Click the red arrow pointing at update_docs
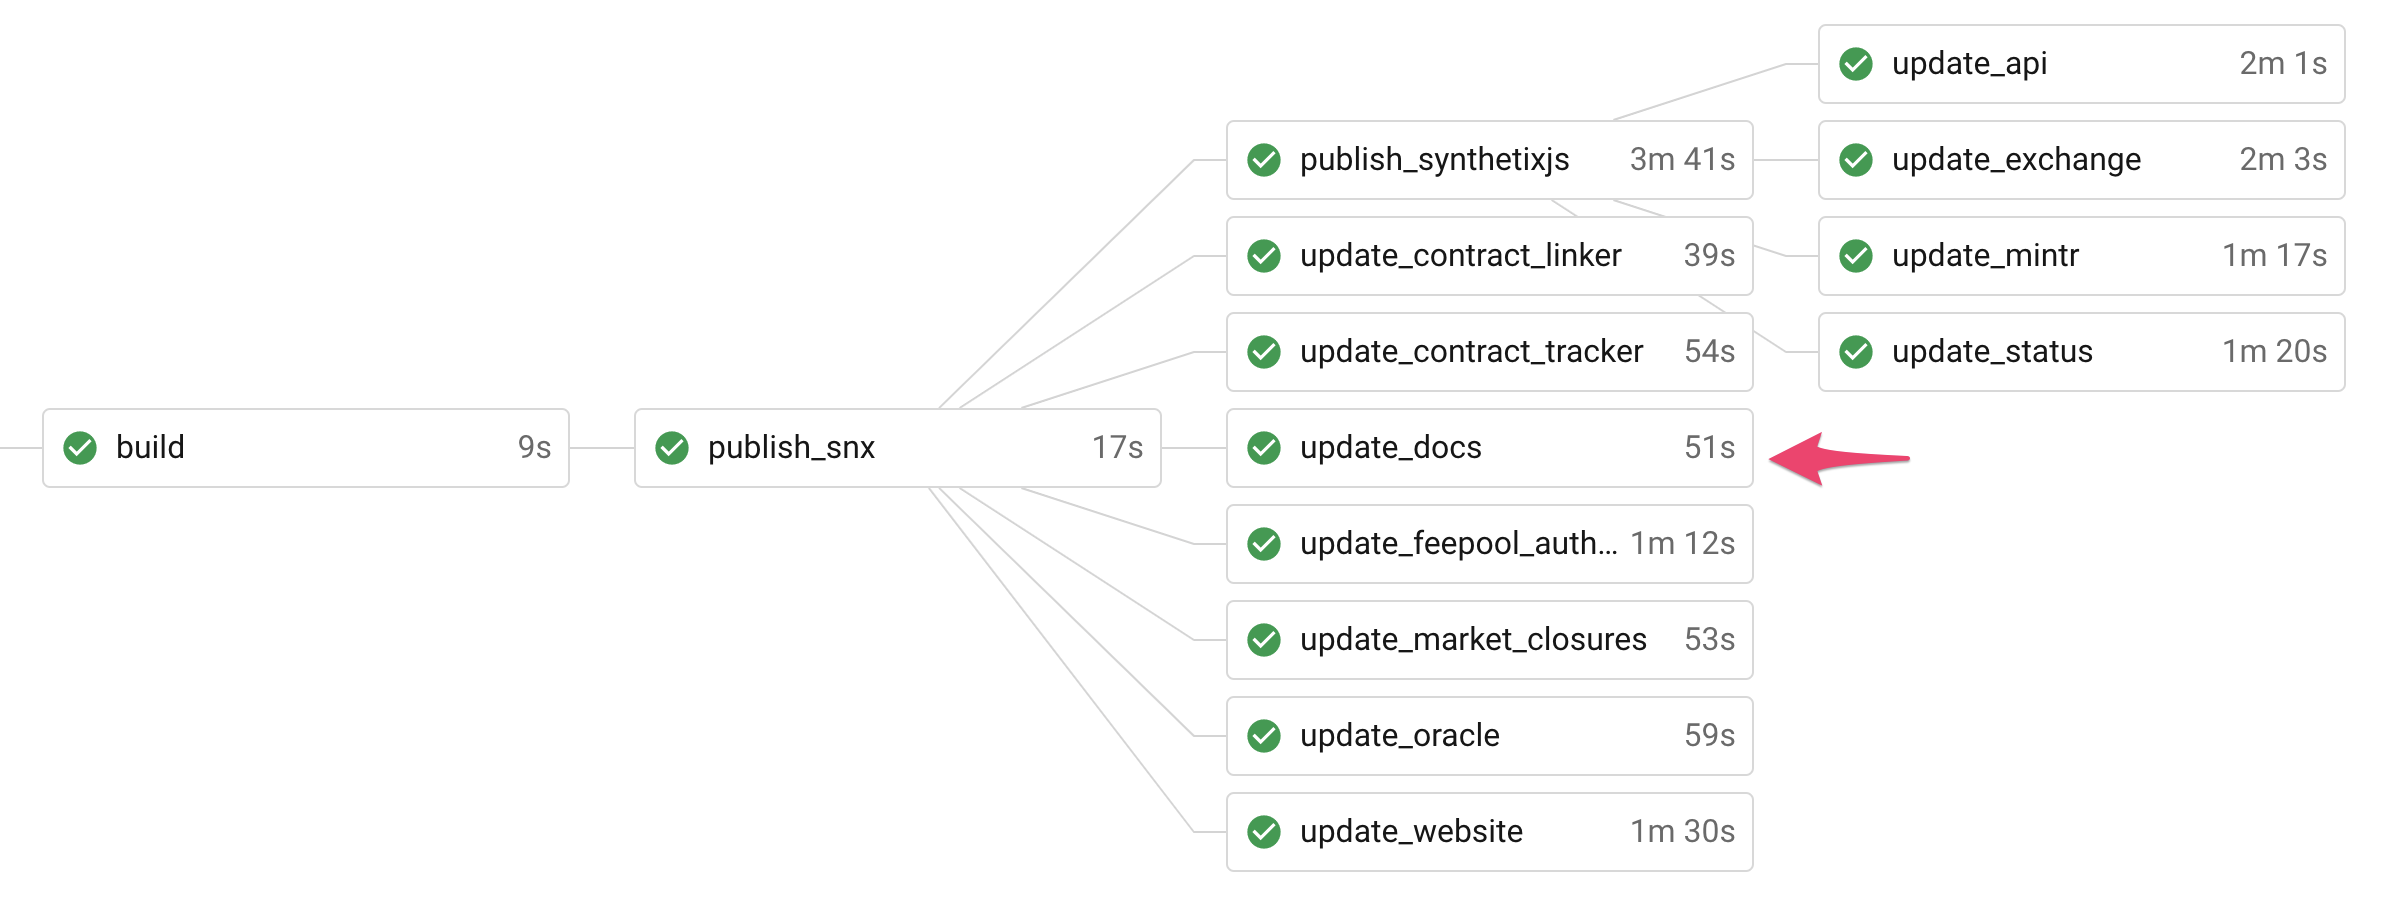 [x=1839, y=459]
